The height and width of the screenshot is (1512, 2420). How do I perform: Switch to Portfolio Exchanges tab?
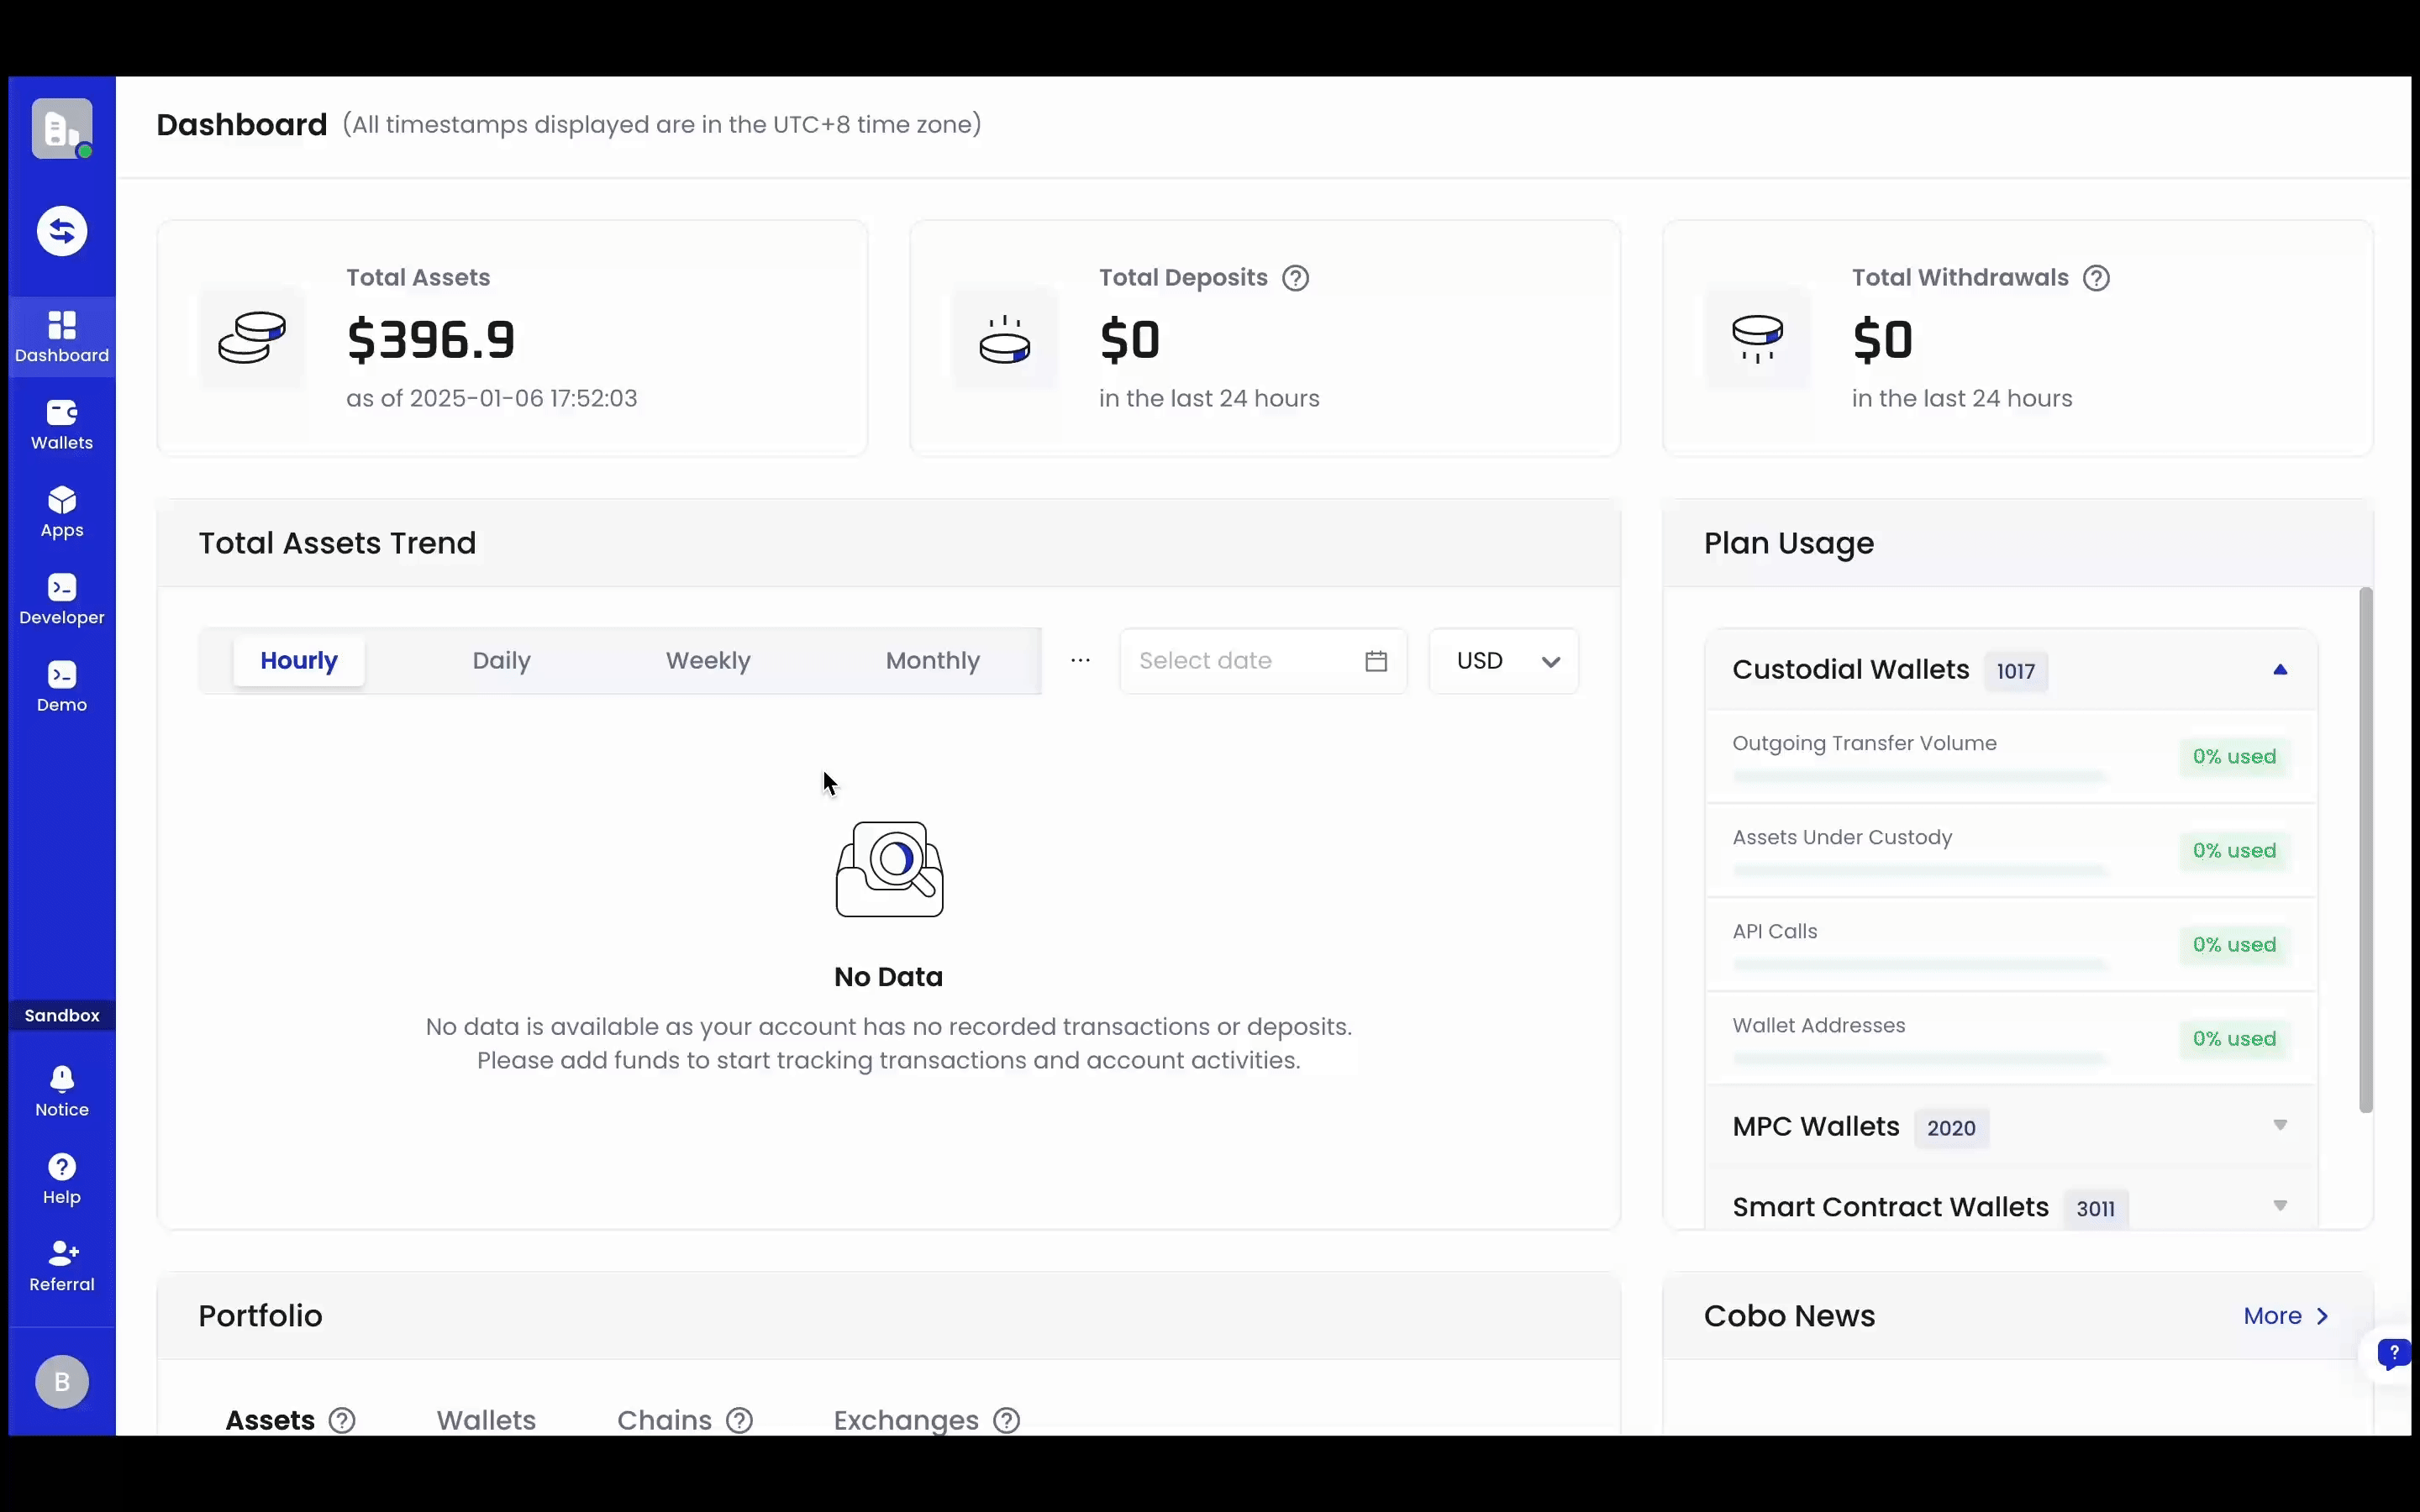pos(906,1420)
